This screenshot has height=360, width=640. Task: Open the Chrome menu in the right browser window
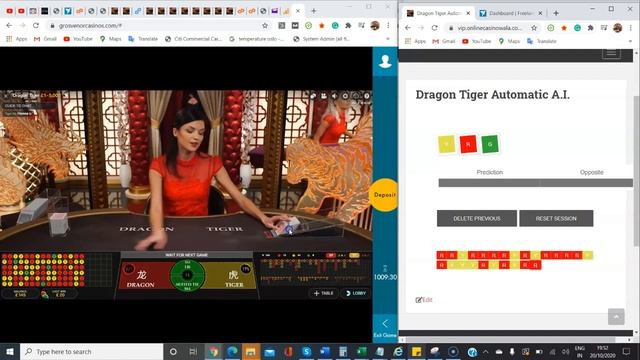630,28
